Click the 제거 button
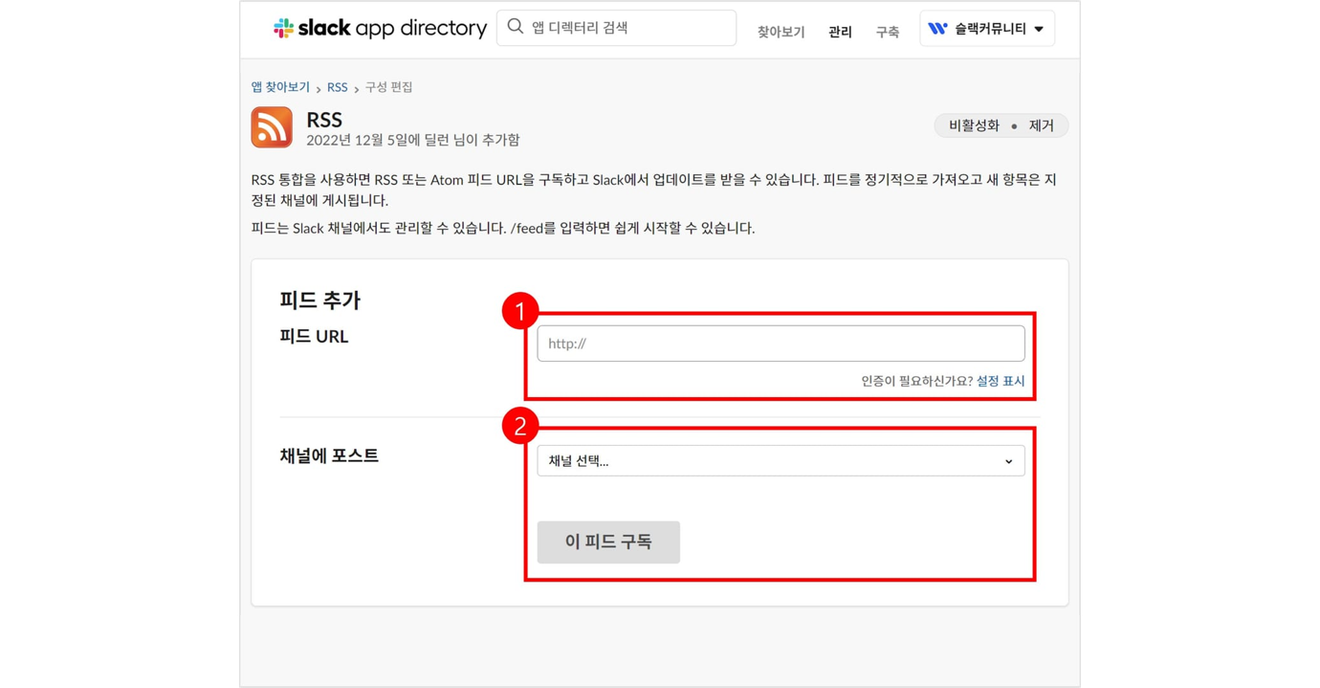 coord(1041,126)
